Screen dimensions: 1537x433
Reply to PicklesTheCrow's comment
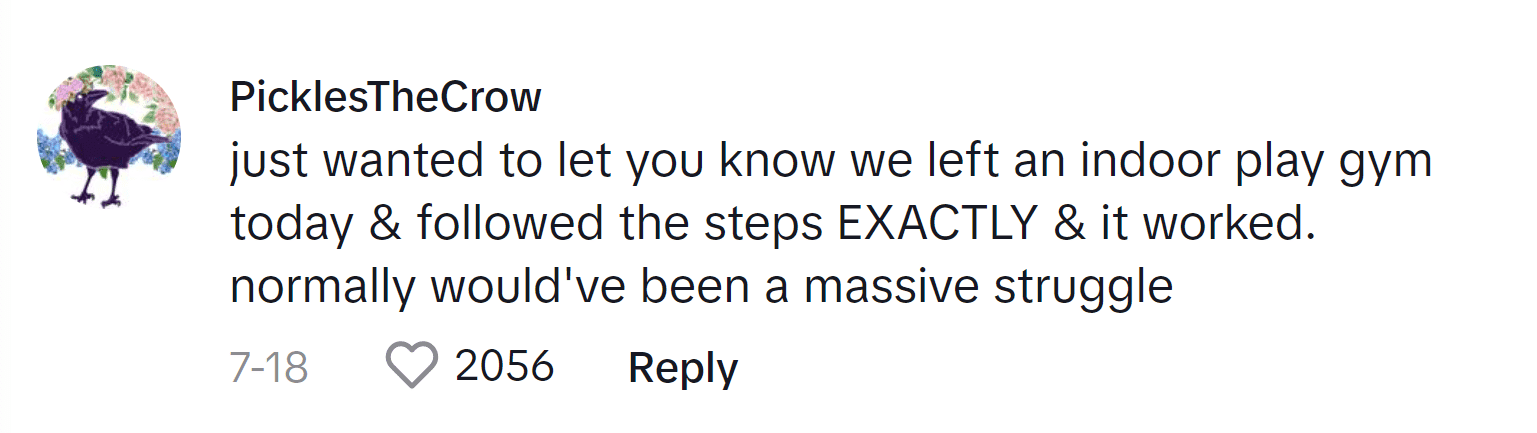tap(682, 368)
